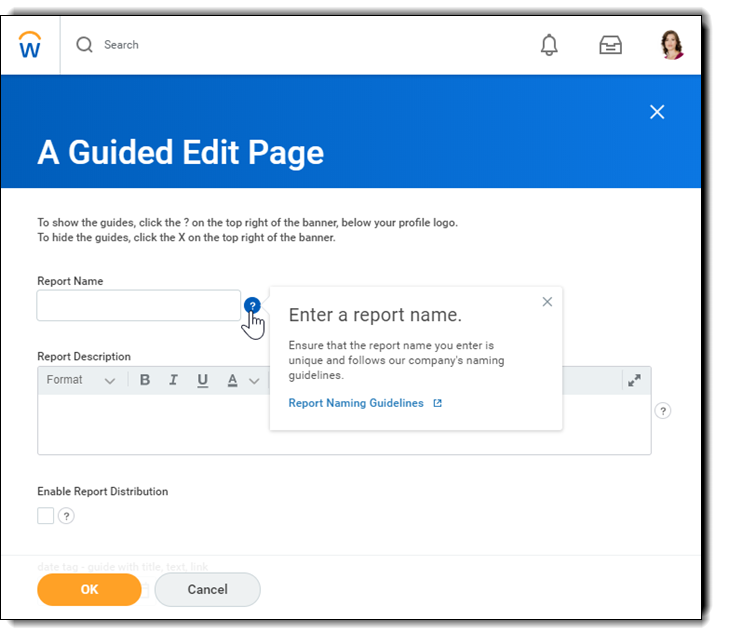Open the inbox tray icon
Image resolution: width=732 pixels, height=635 pixels.
610,45
